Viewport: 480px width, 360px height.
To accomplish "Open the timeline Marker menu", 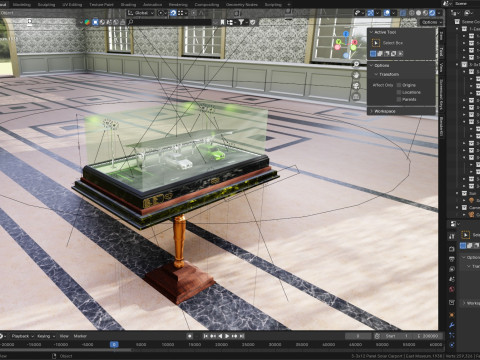I will click(x=80, y=336).
